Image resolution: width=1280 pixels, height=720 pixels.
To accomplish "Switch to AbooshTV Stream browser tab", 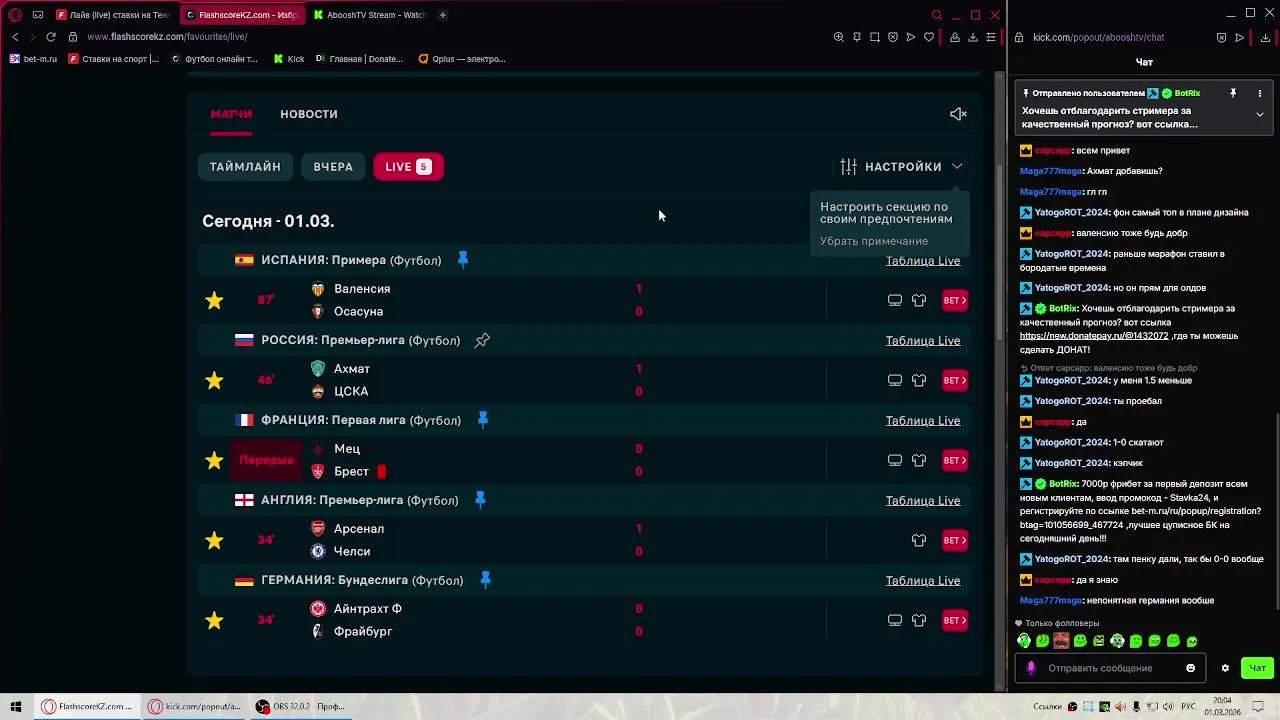I will [368, 15].
